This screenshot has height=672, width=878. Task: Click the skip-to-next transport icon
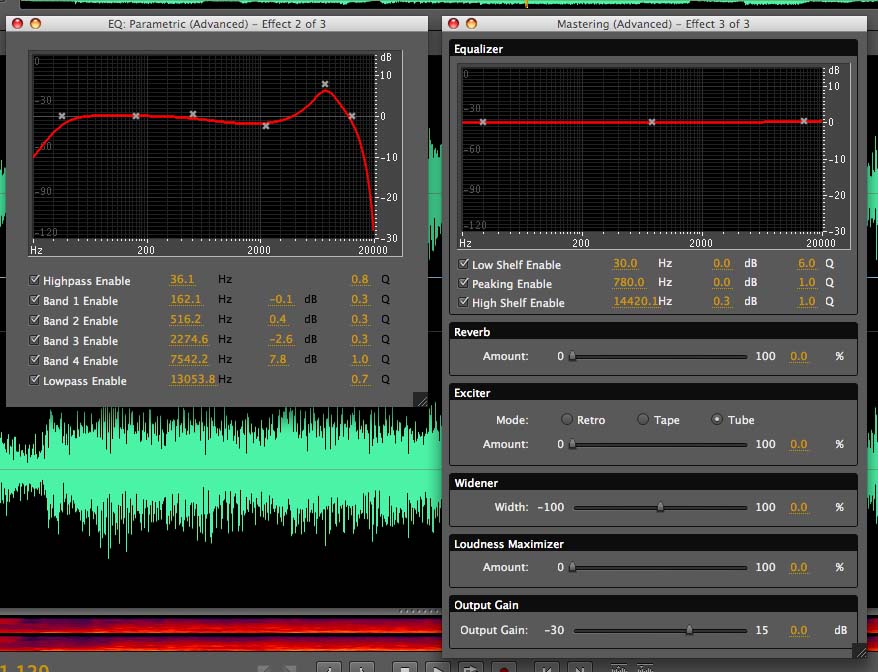581,667
